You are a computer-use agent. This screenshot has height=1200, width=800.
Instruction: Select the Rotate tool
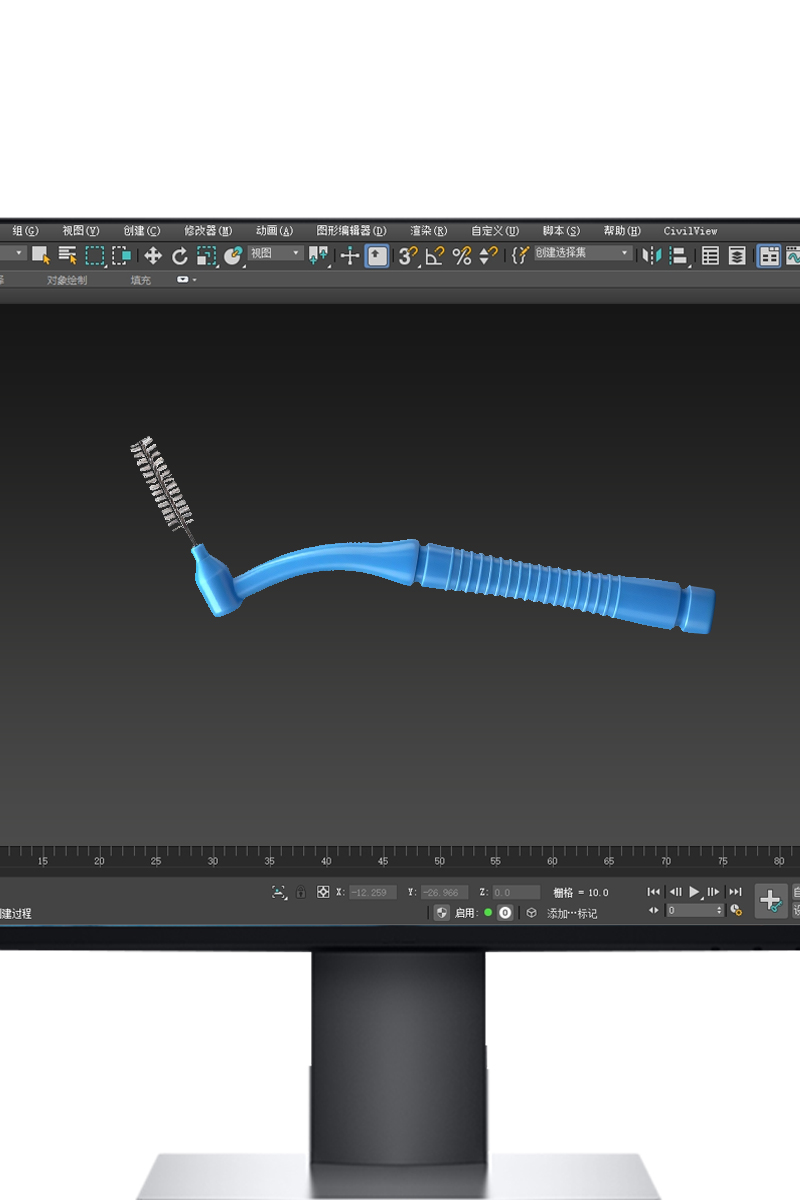point(180,256)
